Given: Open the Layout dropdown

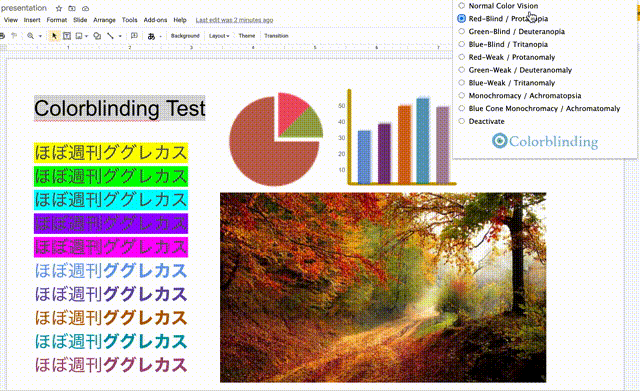Looking at the screenshot, I should point(219,36).
